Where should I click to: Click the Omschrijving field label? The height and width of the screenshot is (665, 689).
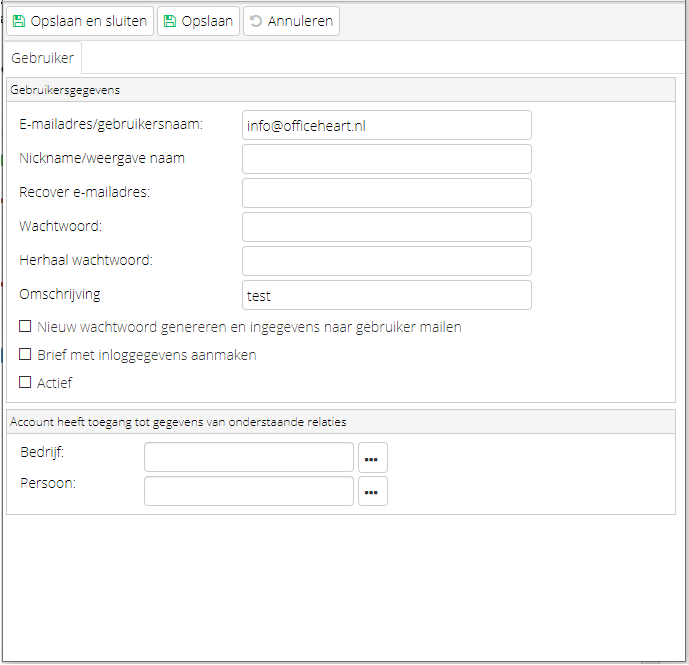point(60,294)
